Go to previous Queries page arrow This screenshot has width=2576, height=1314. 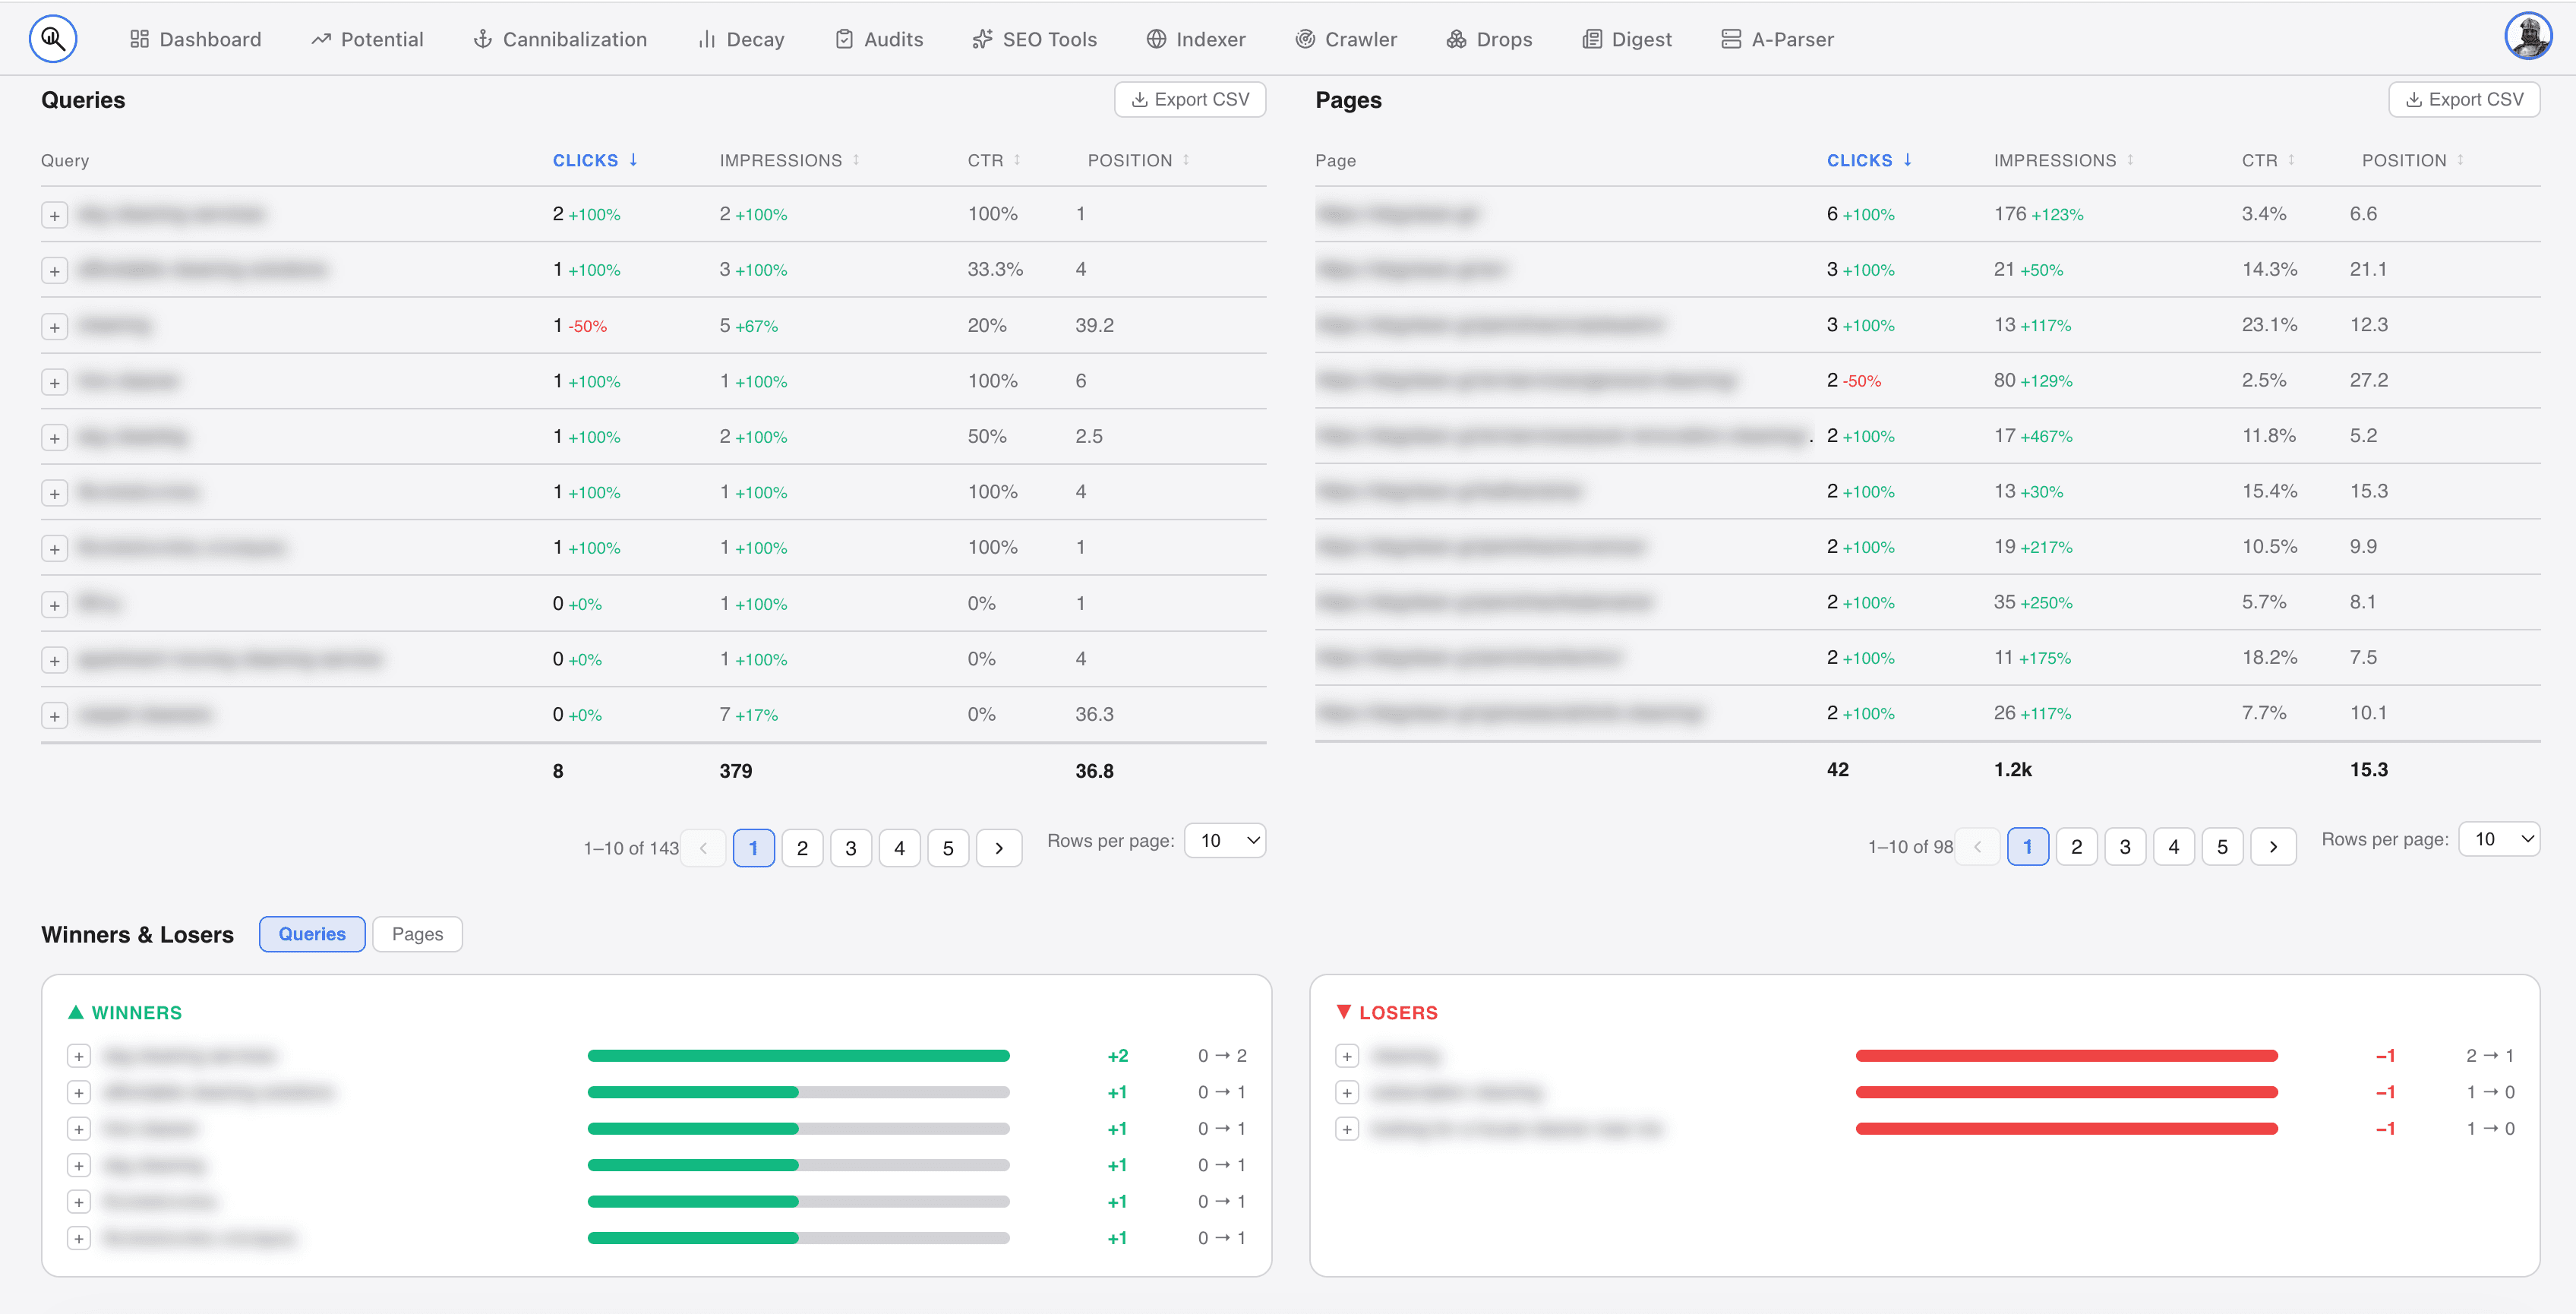click(x=703, y=848)
